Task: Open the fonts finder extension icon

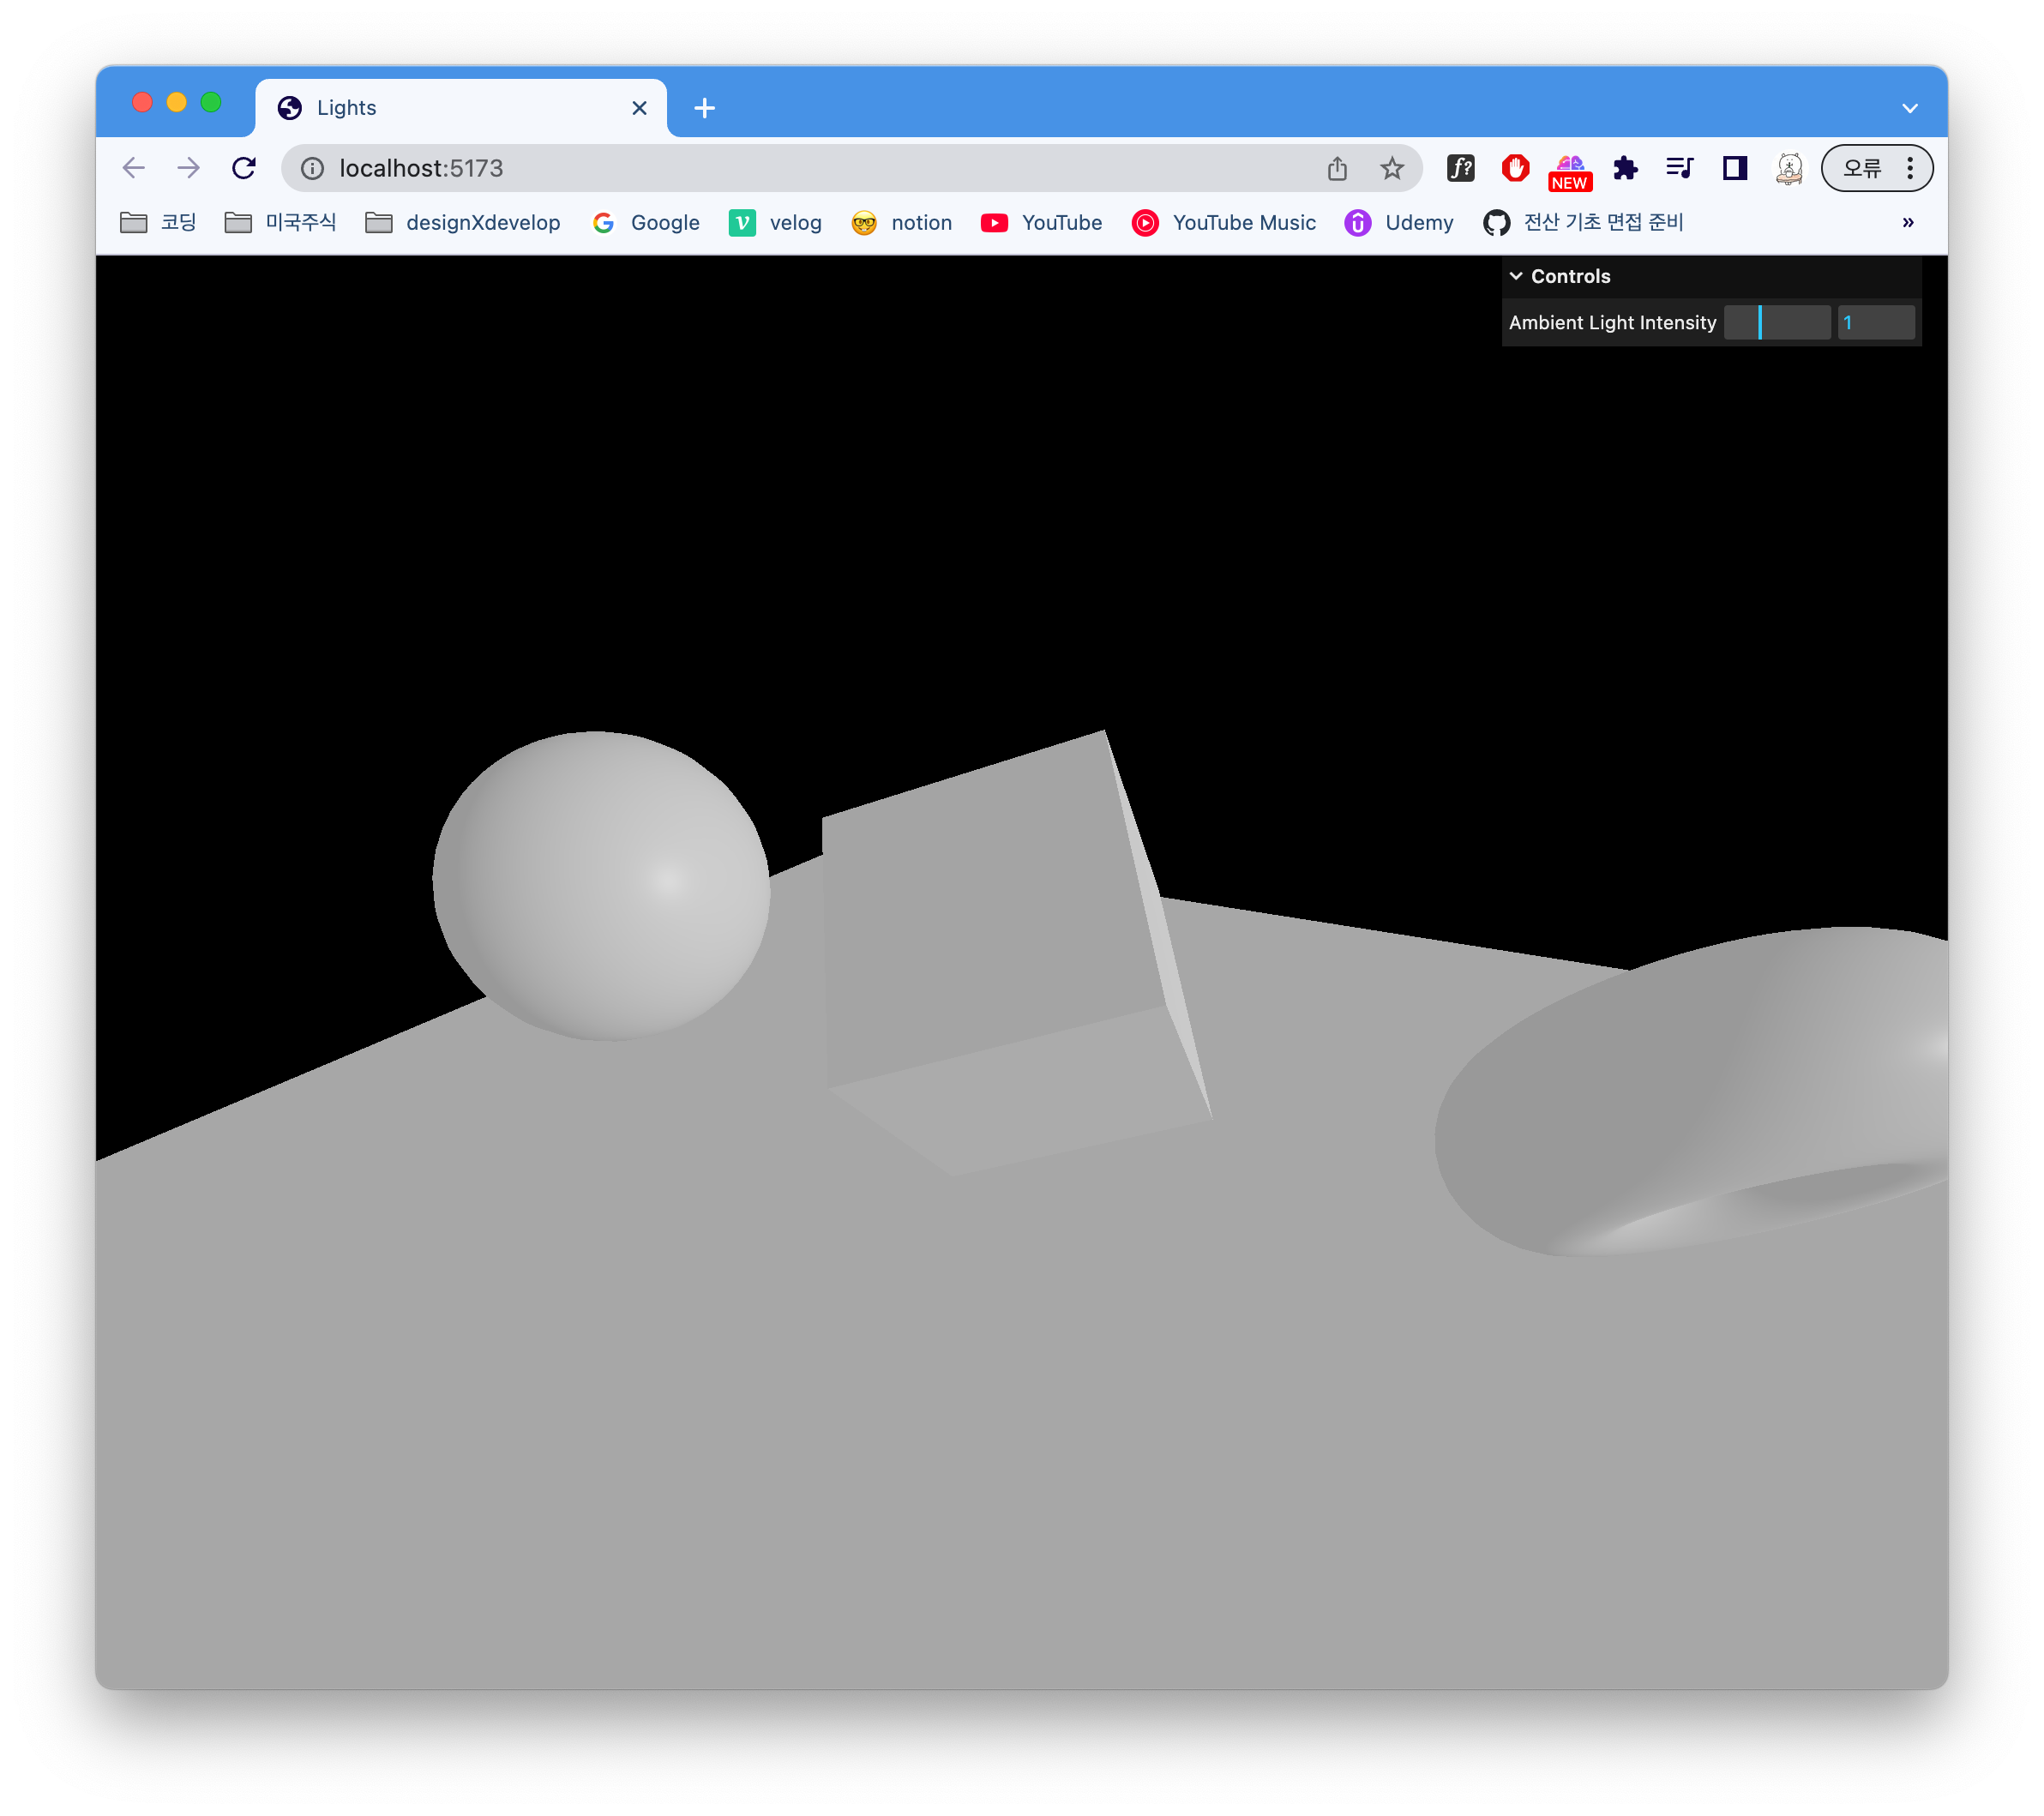Action: coord(1460,168)
